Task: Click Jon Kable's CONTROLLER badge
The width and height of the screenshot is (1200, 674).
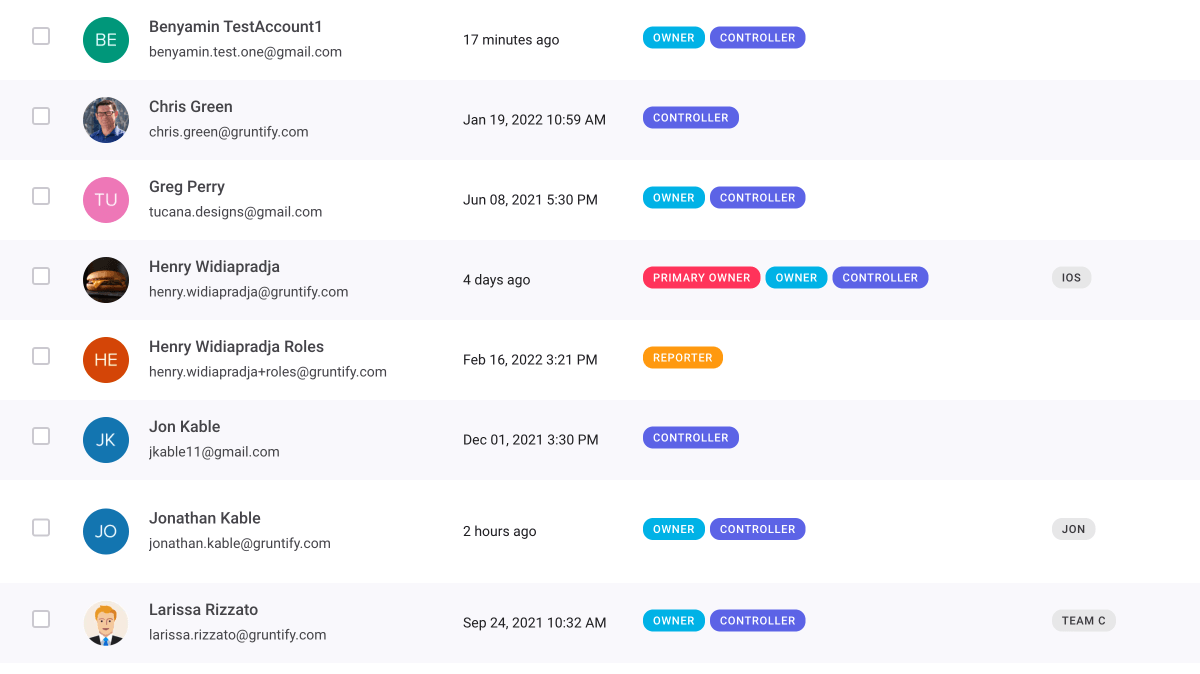Action: click(x=690, y=437)
